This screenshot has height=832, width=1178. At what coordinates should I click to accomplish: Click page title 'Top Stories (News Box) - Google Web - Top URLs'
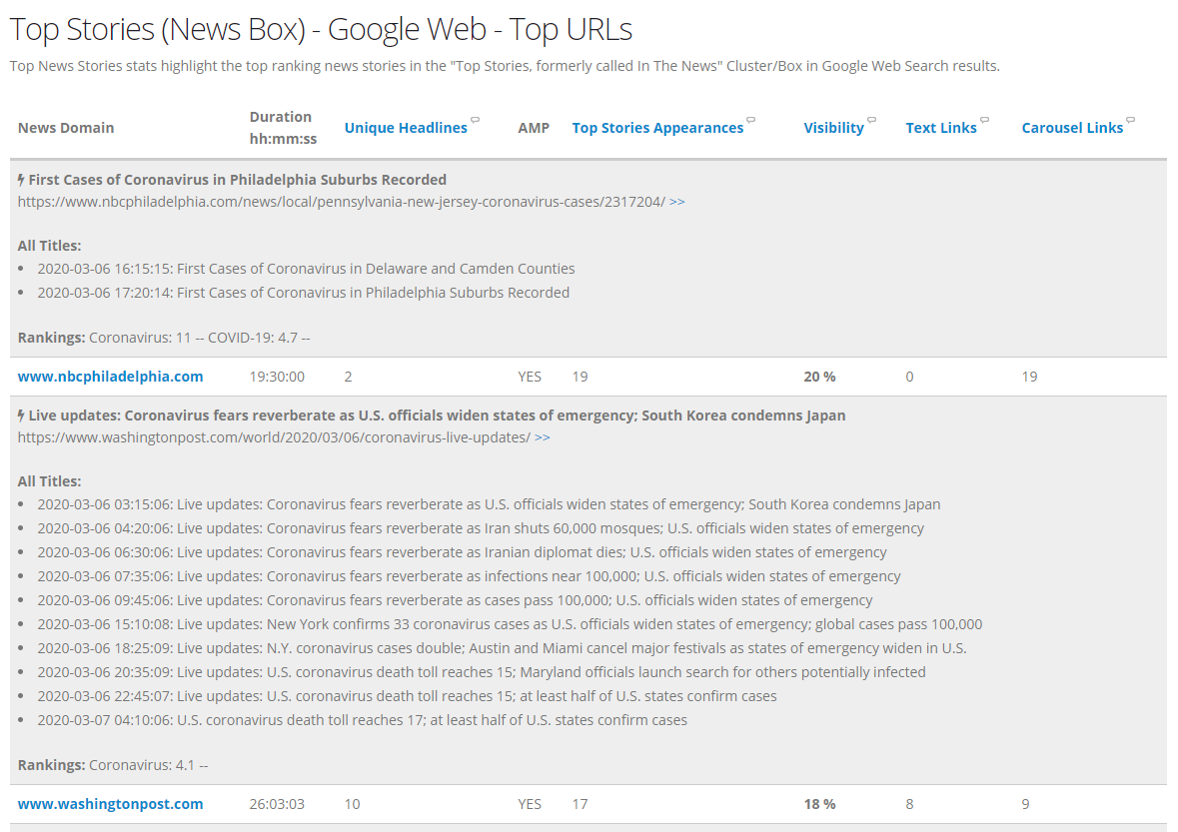coord(321,30)
